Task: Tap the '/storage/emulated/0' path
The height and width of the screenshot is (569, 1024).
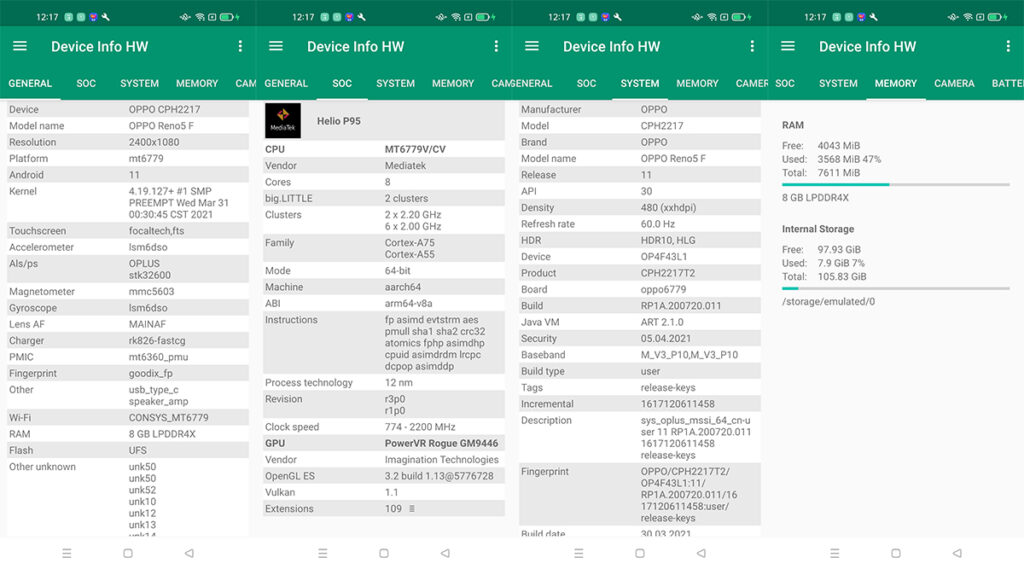Action: pyautogui.click(x=829, y=301)
